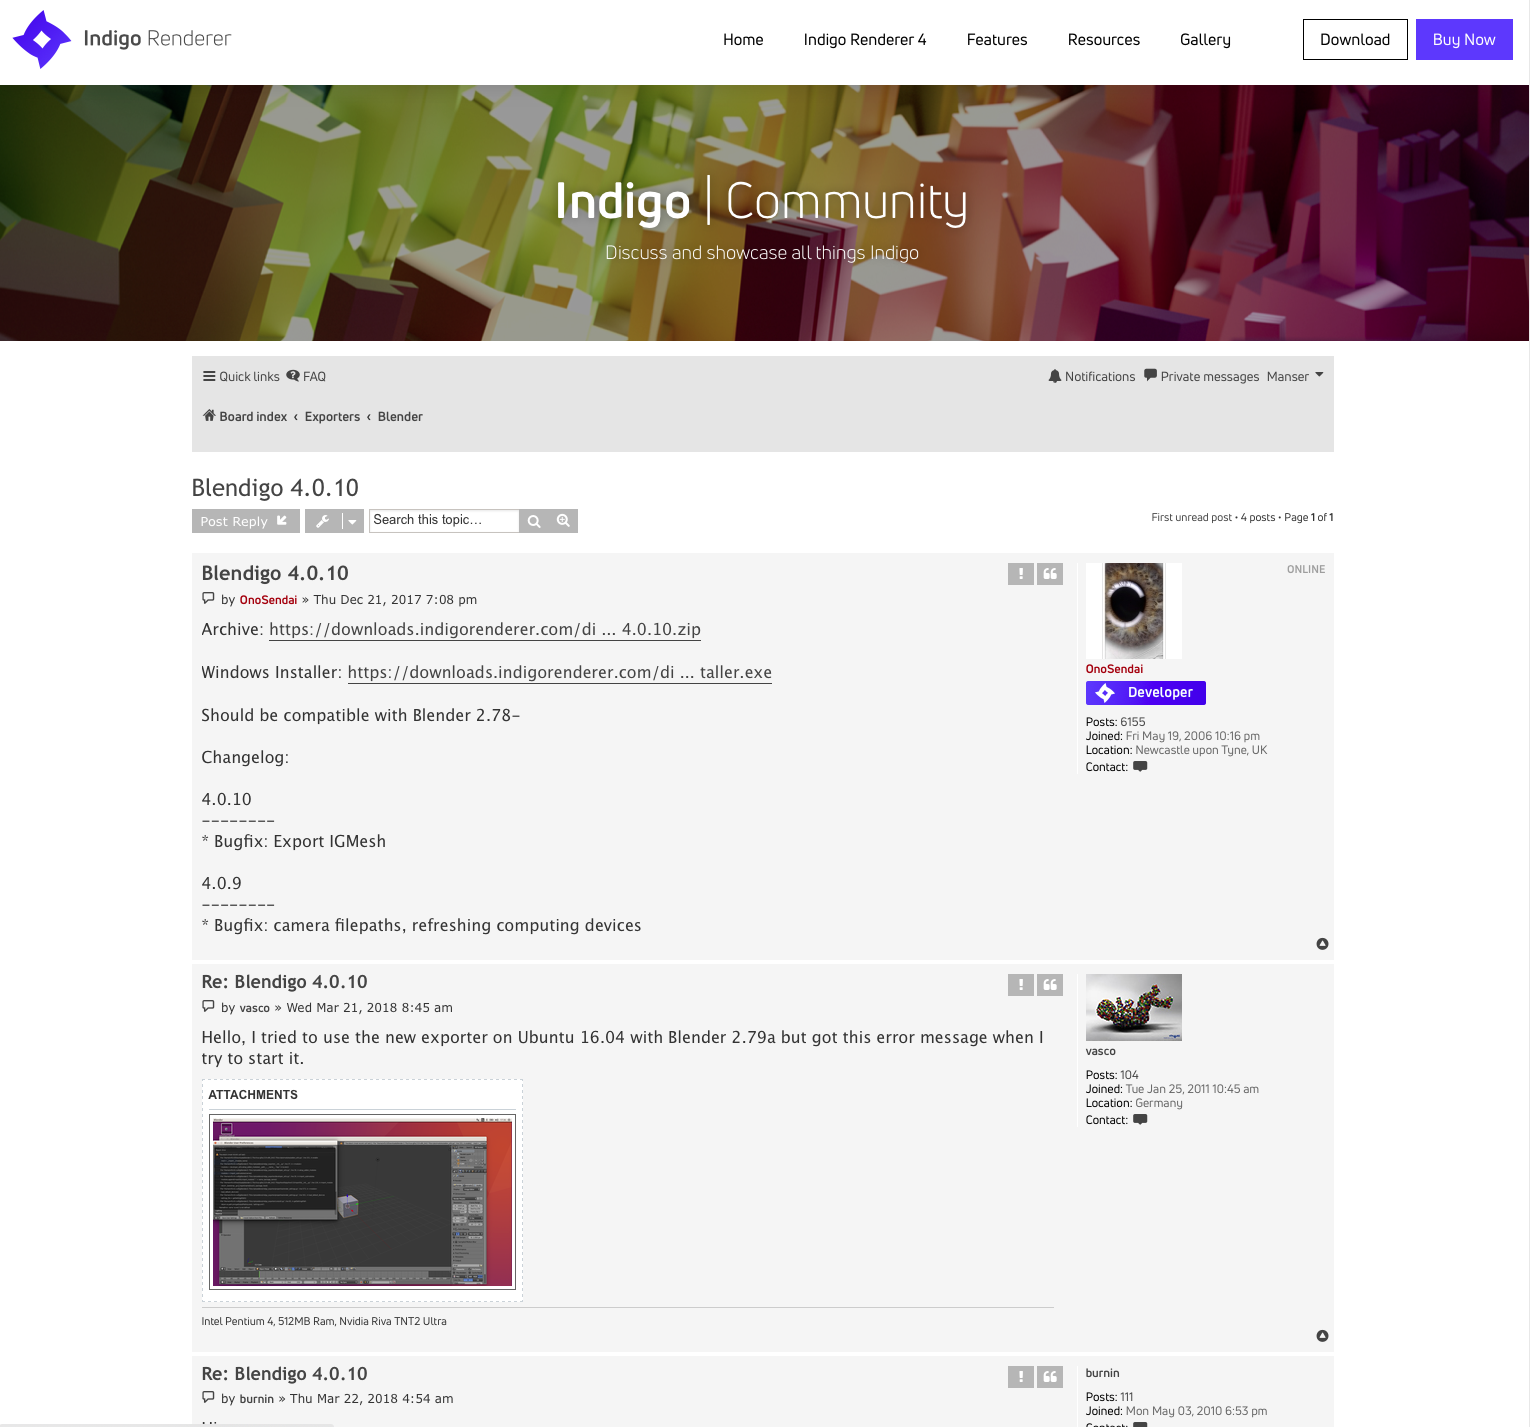Click the search magnifier icon in topic search
Viewport: 1530px width, 1427px height.
pos(534,521)
